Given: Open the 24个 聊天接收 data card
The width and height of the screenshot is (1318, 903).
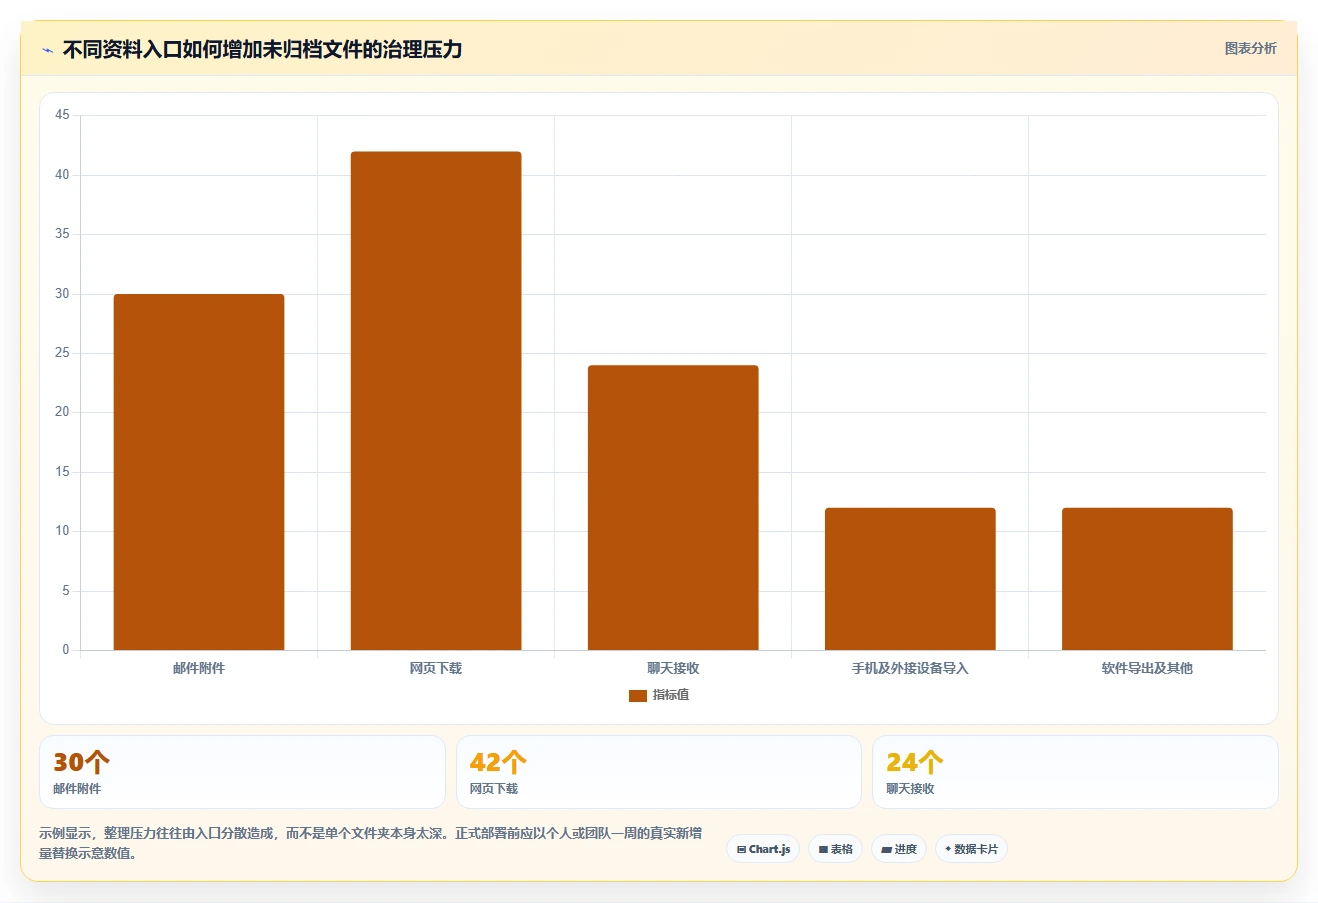Looking at the screenshot, I should click(1075, 772).
